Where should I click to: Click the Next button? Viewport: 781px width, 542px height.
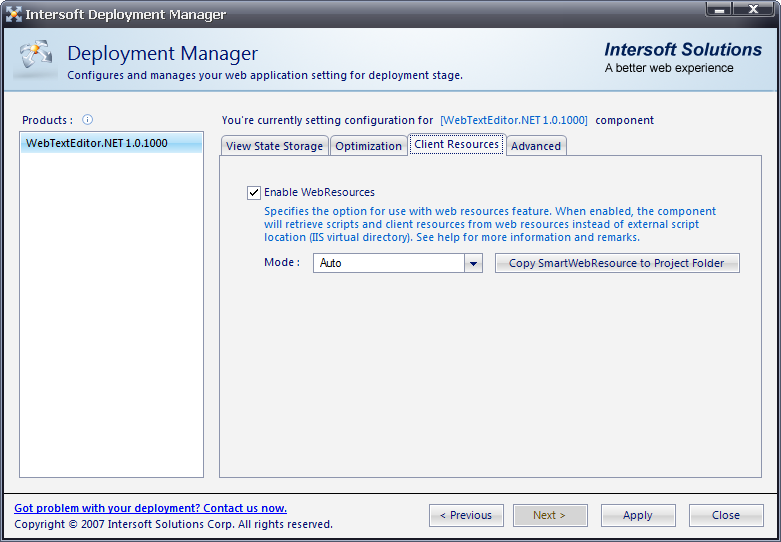coord(550,515)
